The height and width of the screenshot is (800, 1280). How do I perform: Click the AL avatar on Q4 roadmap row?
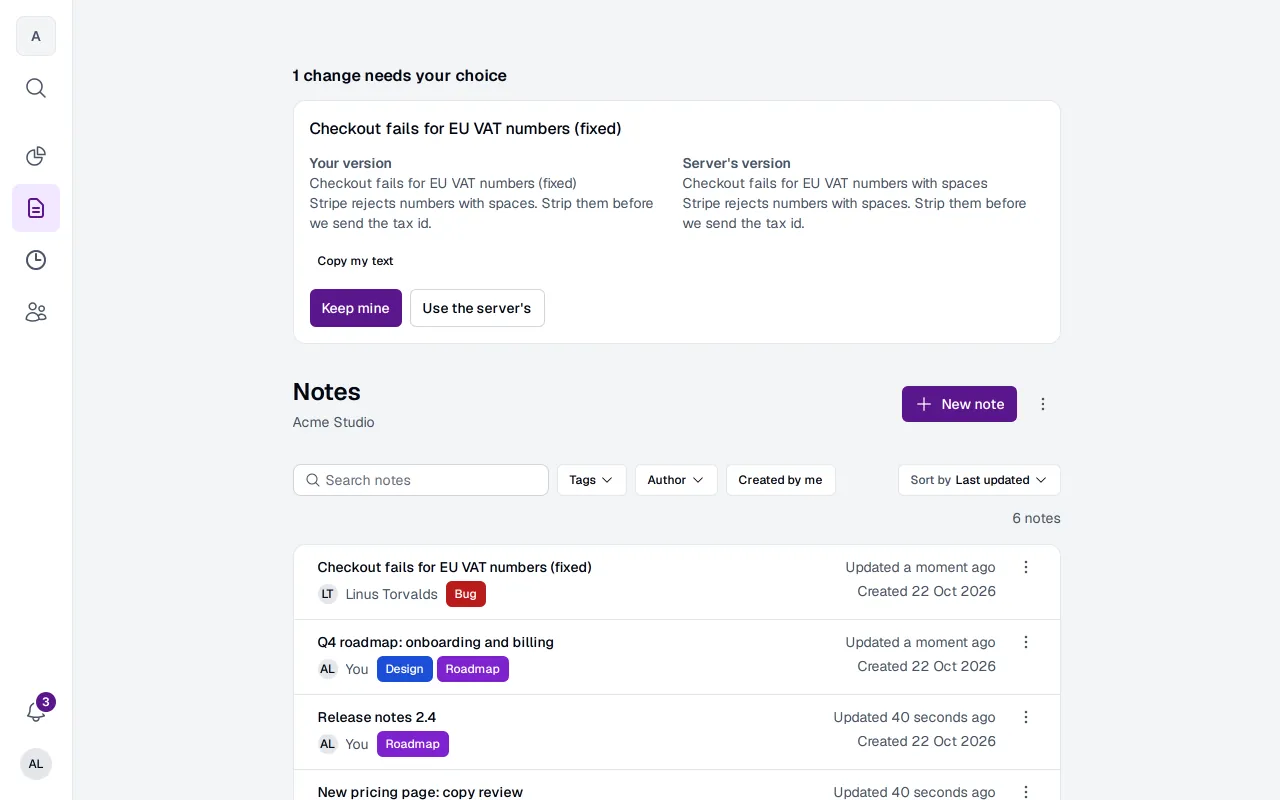tap(328, 669)
